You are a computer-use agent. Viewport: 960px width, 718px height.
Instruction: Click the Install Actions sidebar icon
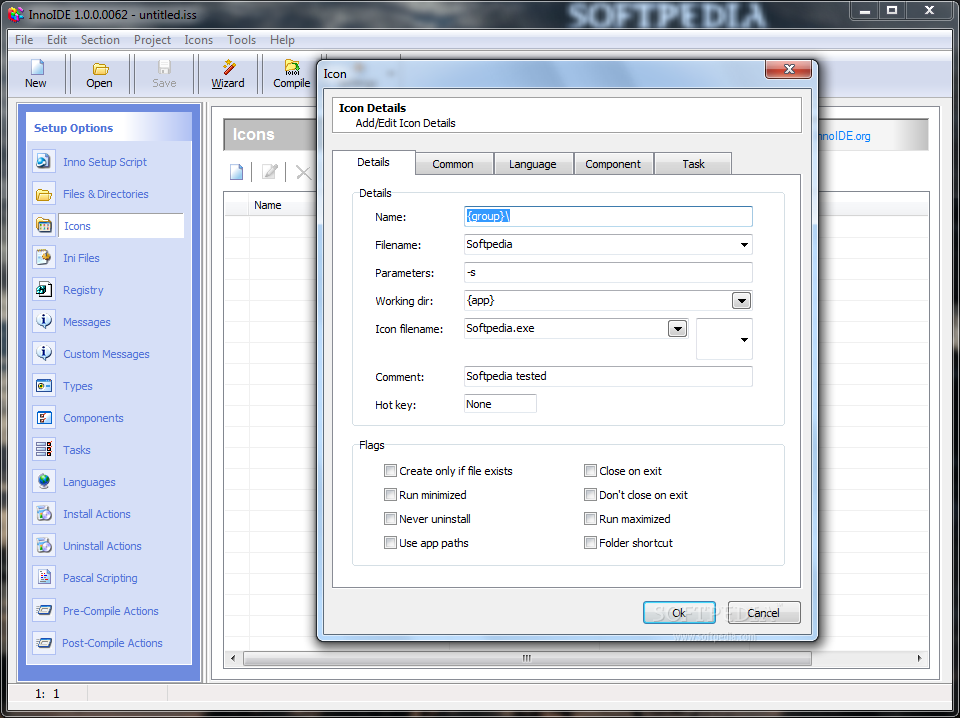[x=43, y=514]
